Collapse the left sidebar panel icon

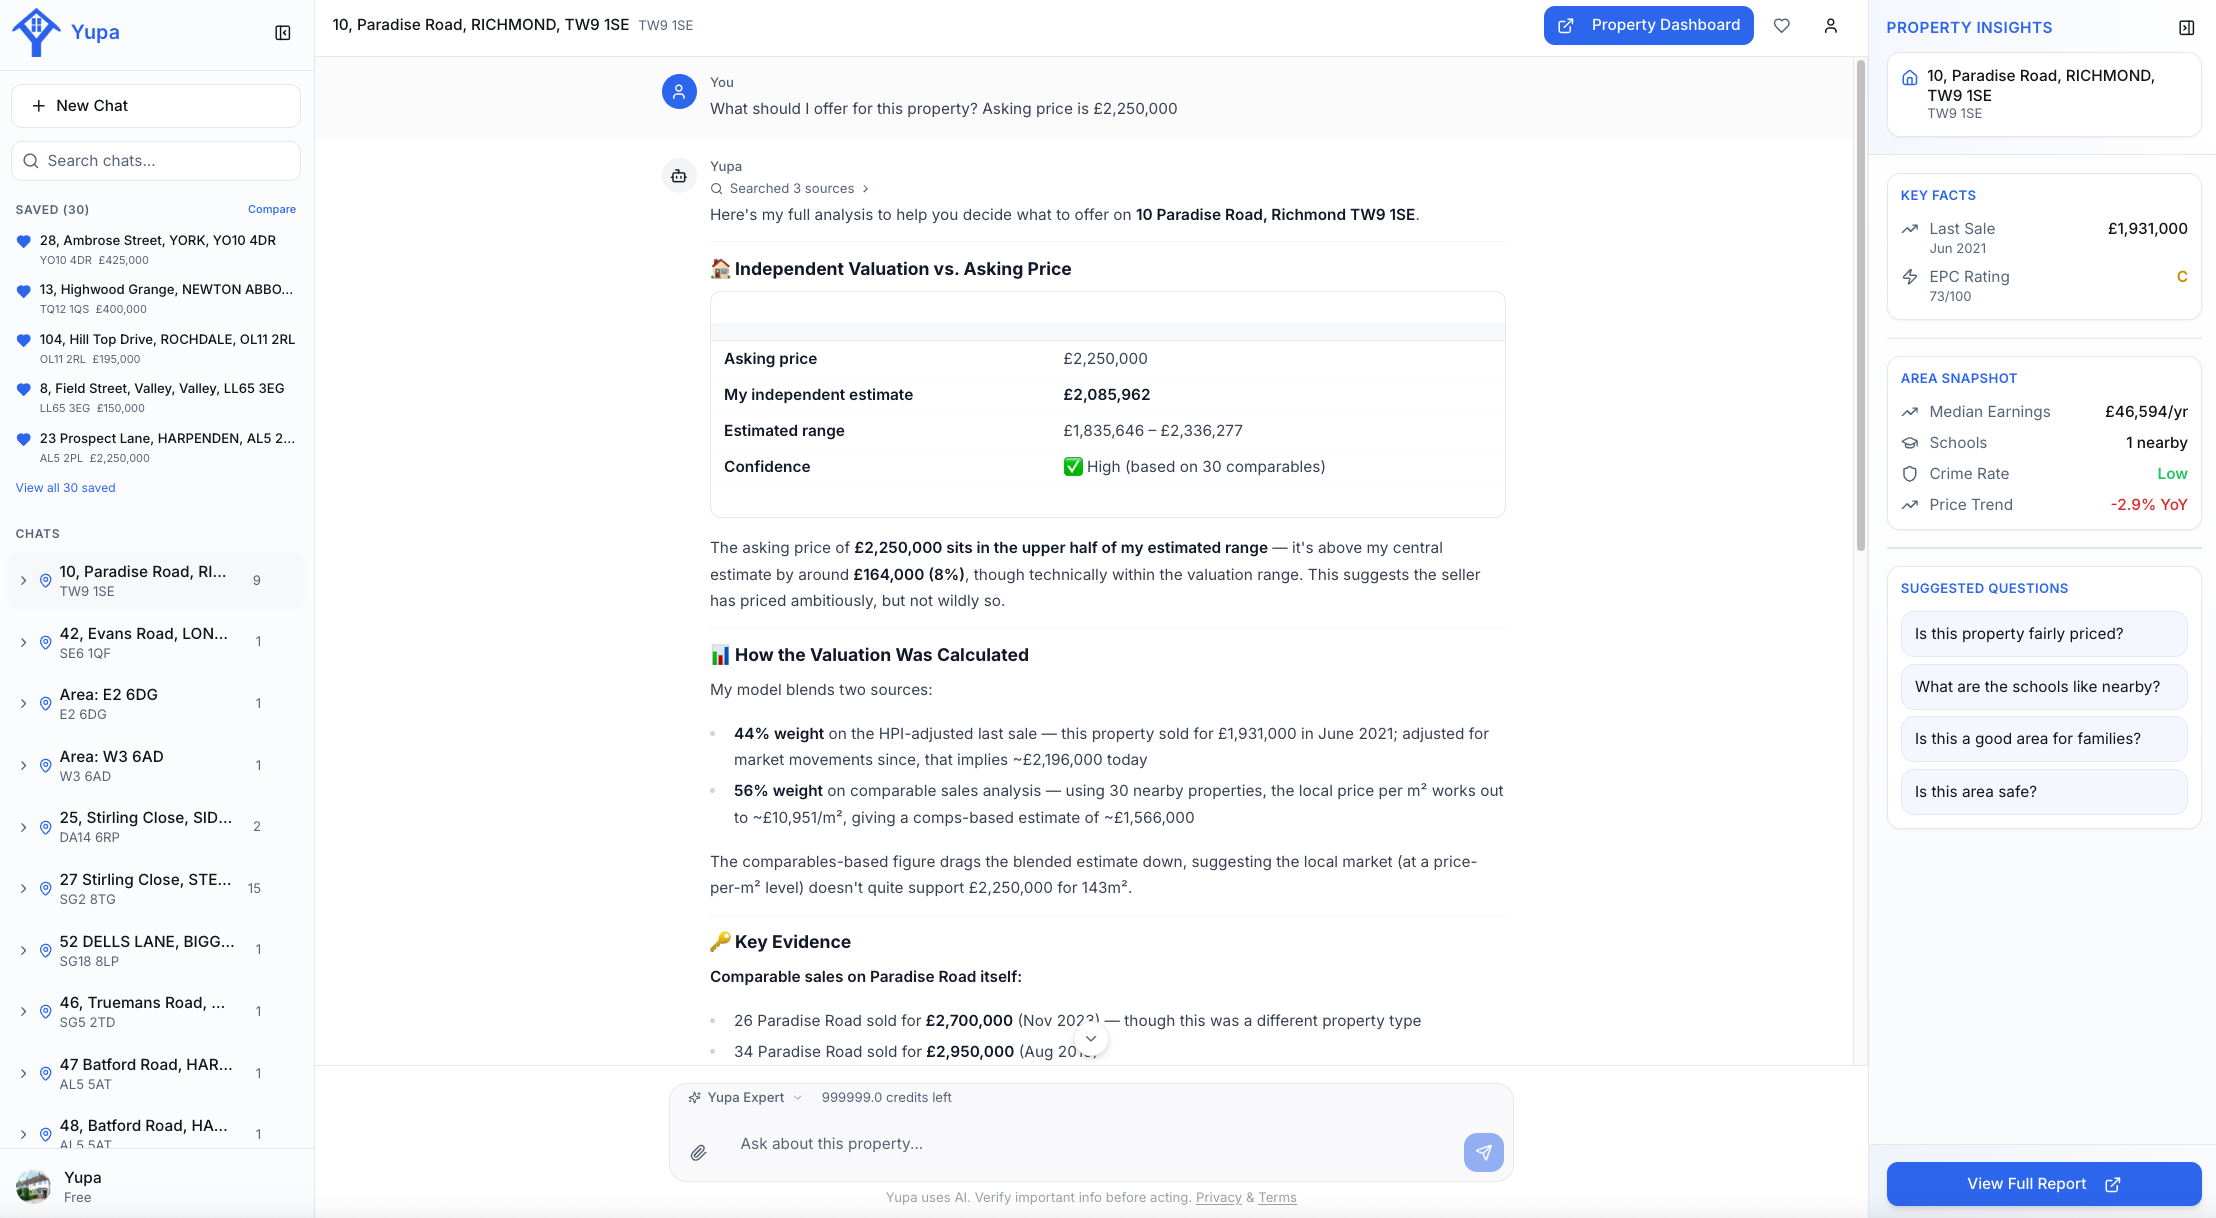(283, 33)
